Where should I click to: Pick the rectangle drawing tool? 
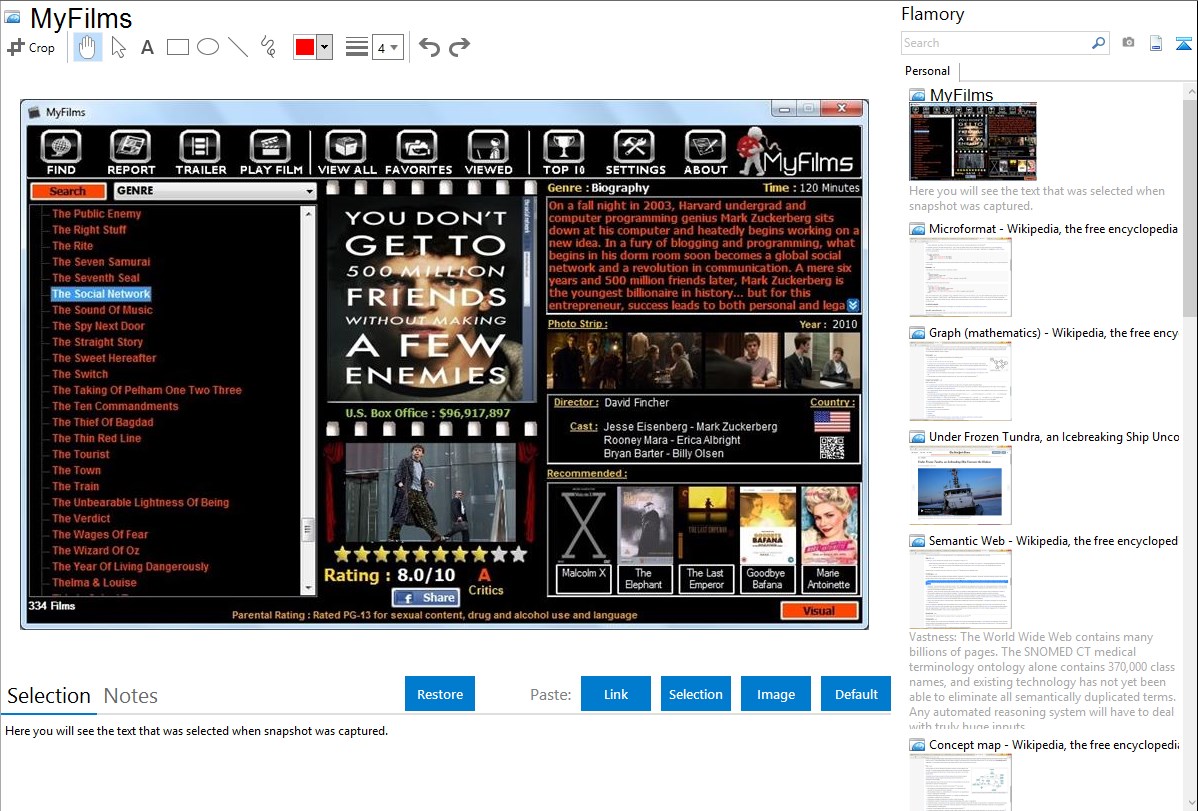177,47
